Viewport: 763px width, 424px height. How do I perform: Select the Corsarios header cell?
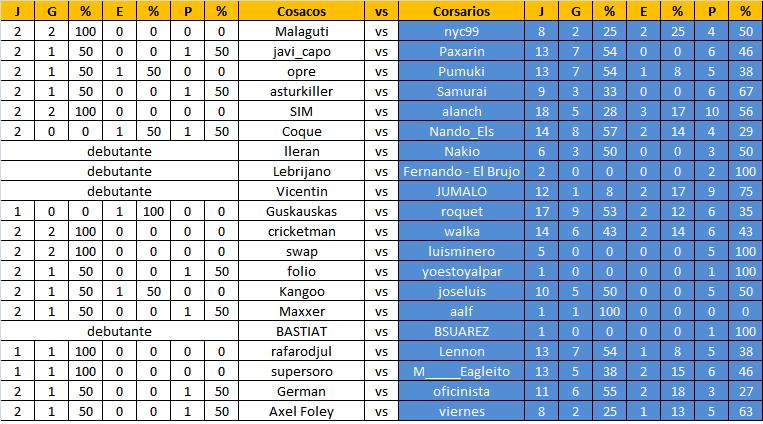[x=461, y=11]
